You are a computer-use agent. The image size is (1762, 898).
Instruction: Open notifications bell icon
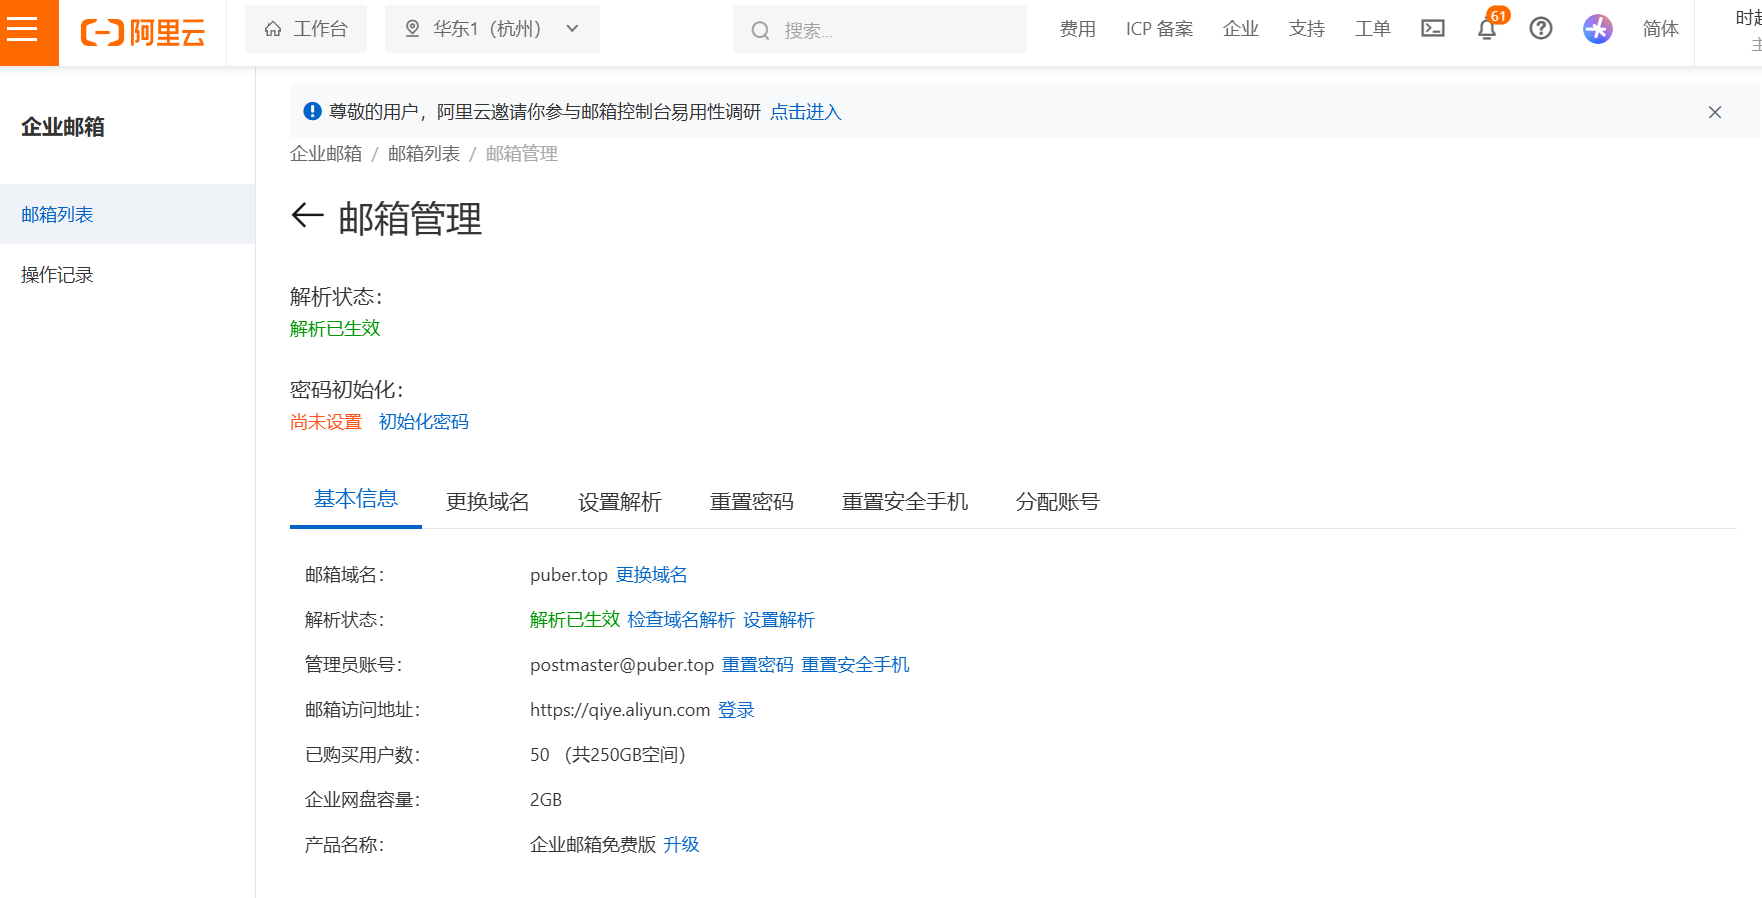click(1487, 28)
